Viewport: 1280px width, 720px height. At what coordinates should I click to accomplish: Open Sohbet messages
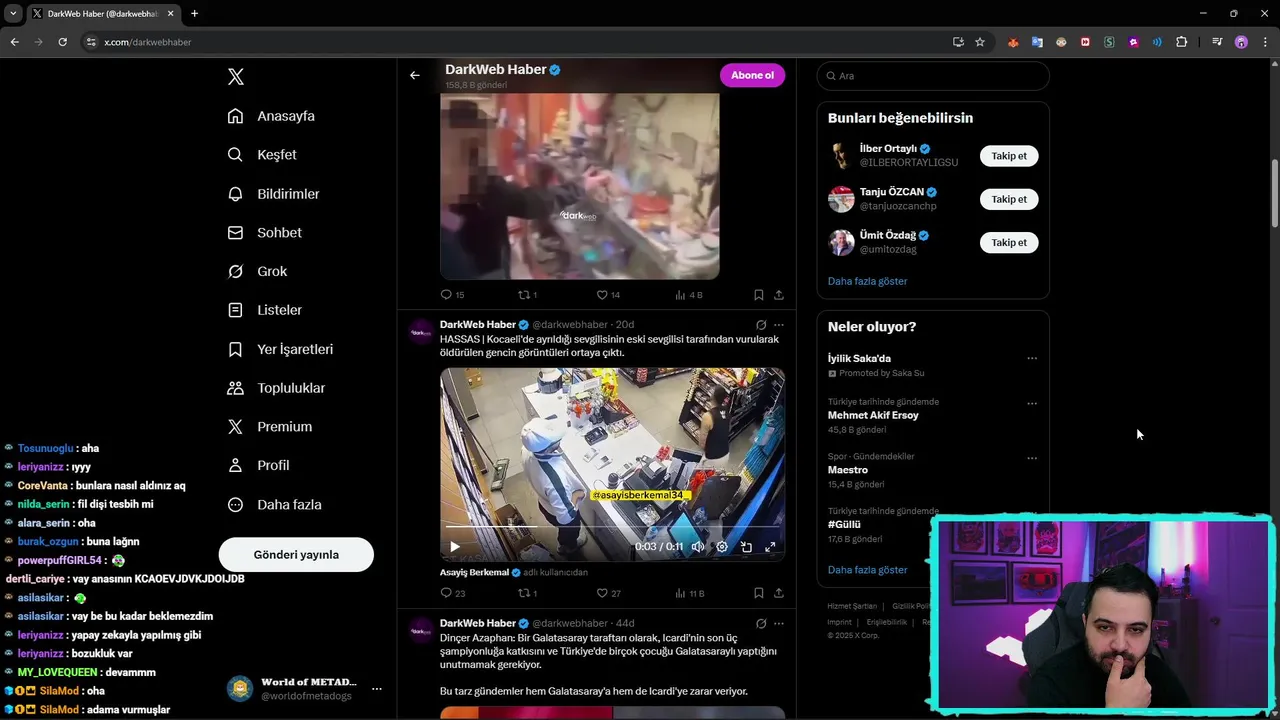[x=264, y=233]
